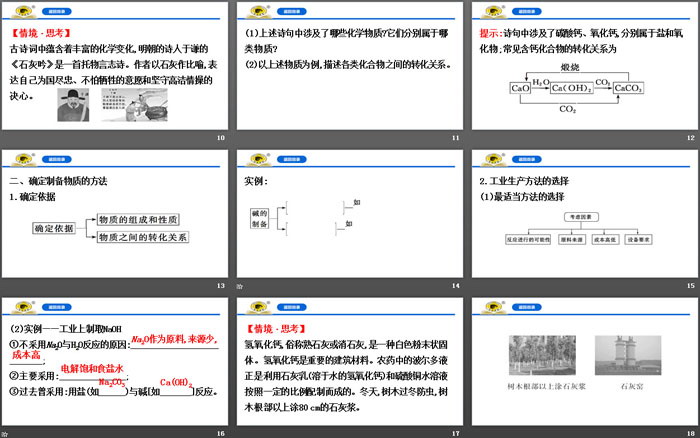The width and height of the screenshot is (700, 438).
Task: Click the logo icon on slide 13
Action: click(x=19, y=158)
